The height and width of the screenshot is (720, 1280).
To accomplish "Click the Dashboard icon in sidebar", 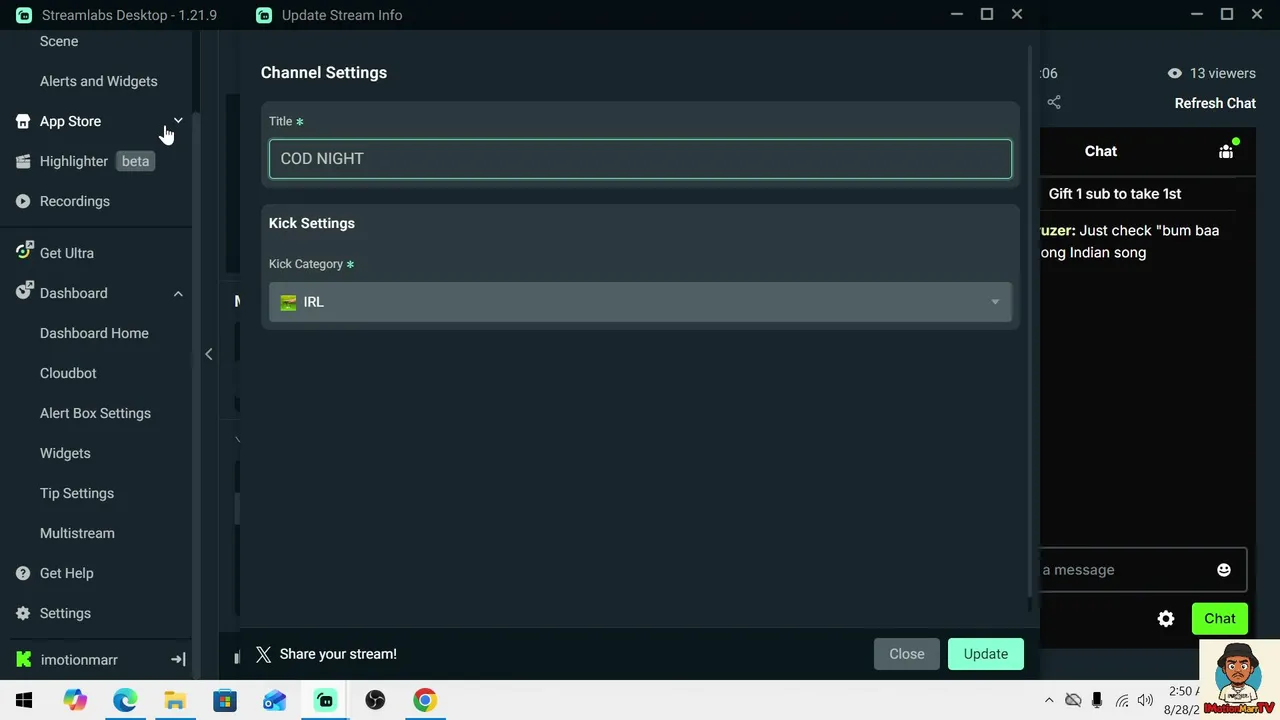I will (x=24, y=292).
